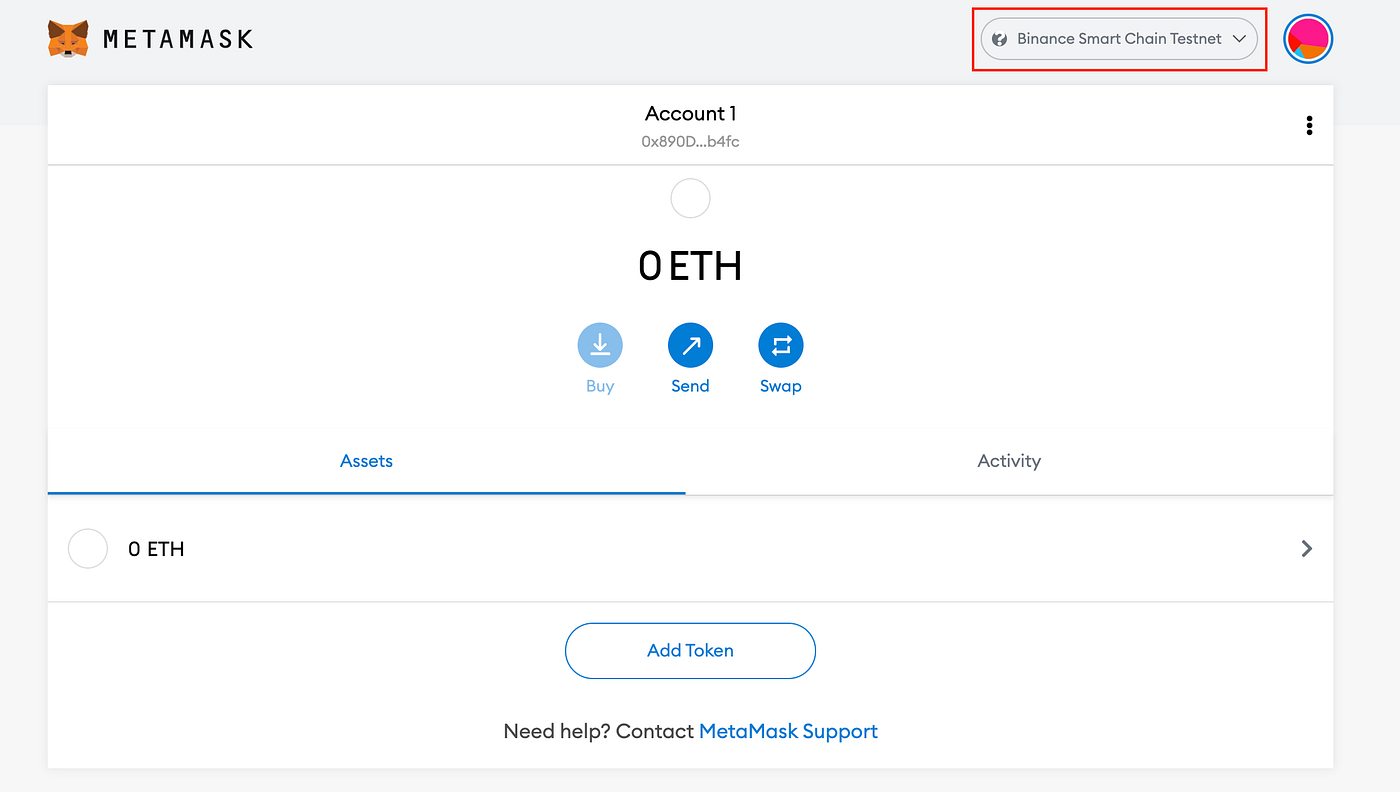Click the Swap arrows icon
Viewport: 1400px width, 792px height.
(781, 345)
